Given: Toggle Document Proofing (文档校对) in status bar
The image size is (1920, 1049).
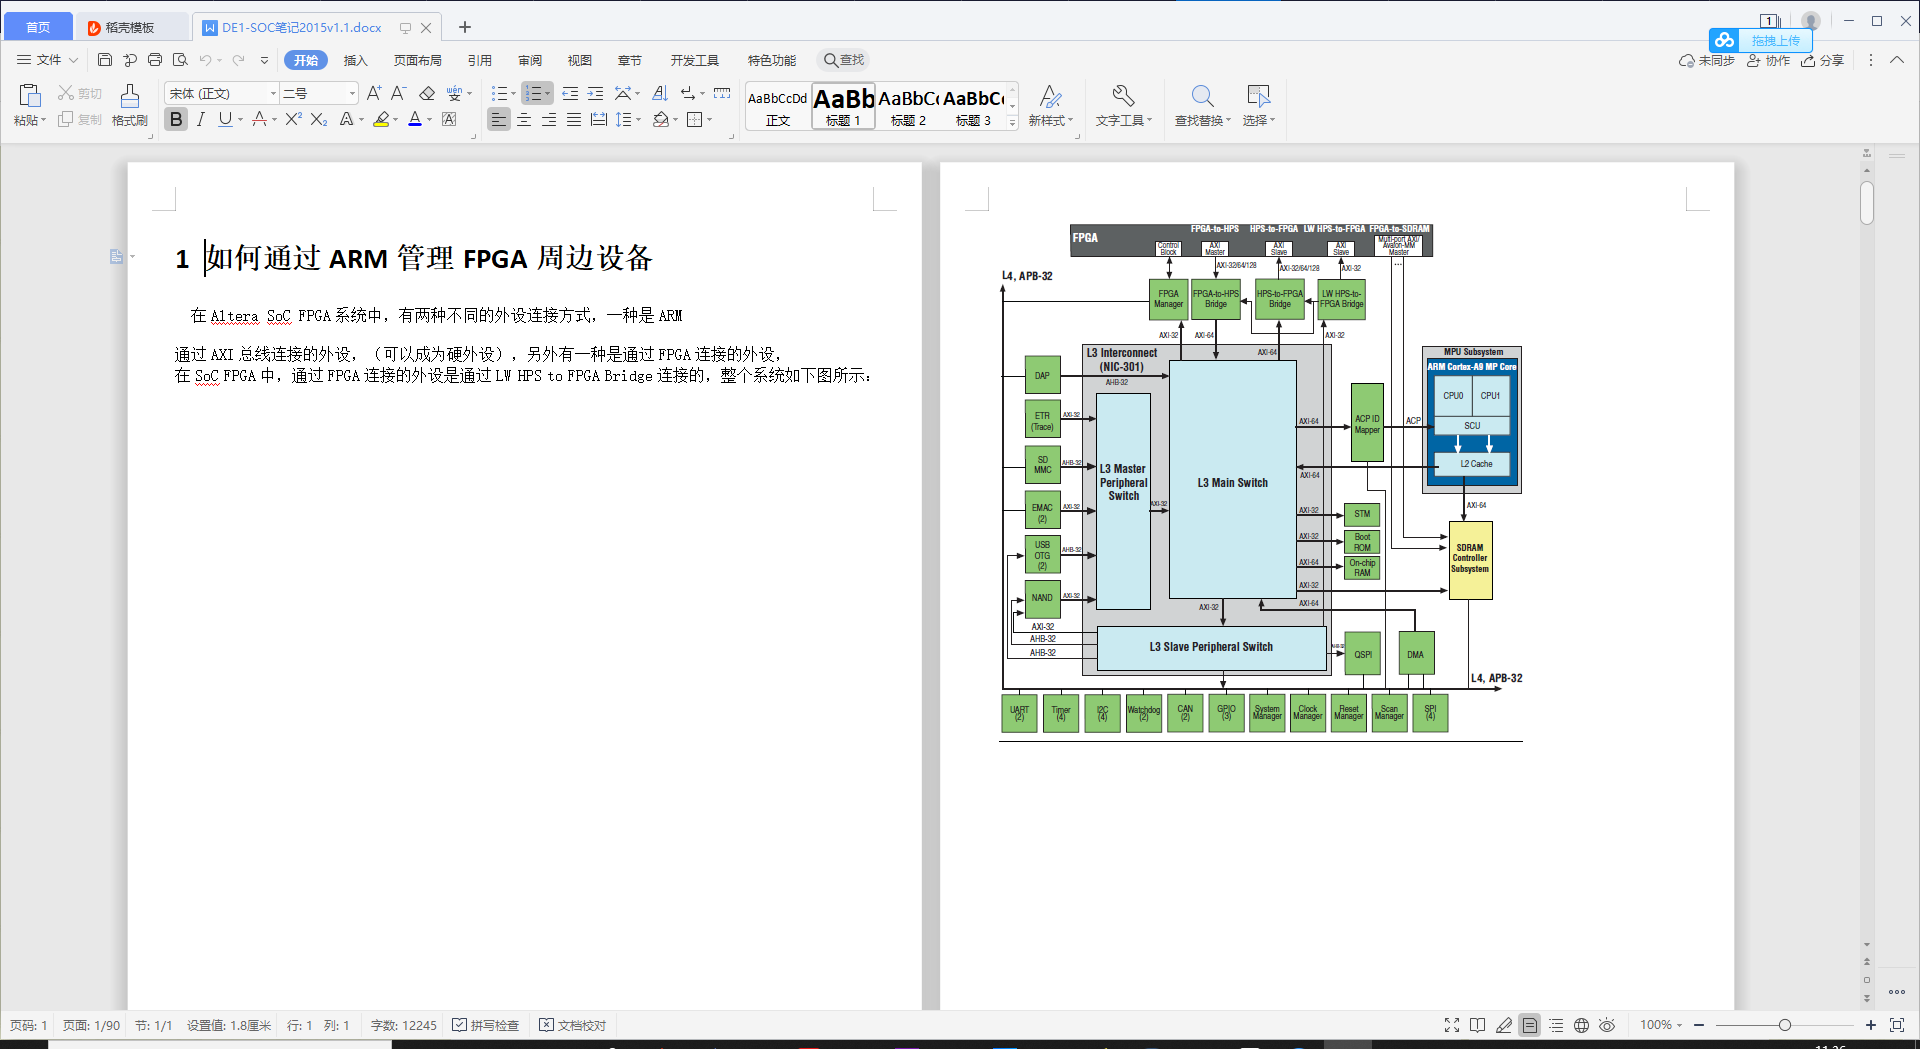Looking at the screenshot, I should point(573,1025).
